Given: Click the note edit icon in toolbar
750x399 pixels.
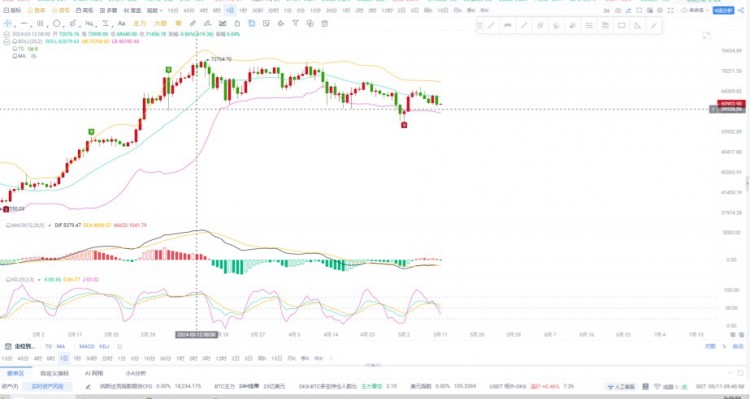Looking at the screenshot, I should tap(266, 23).
